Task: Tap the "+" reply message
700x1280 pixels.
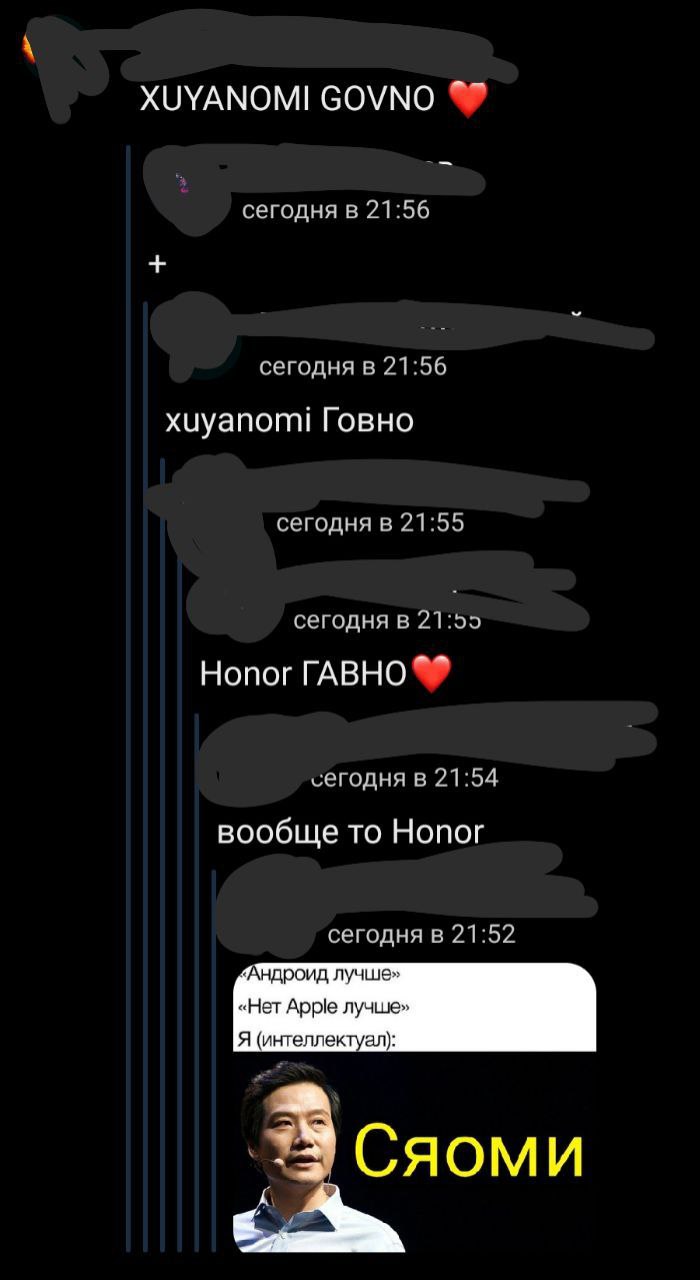Action: [x=157, y=264]
